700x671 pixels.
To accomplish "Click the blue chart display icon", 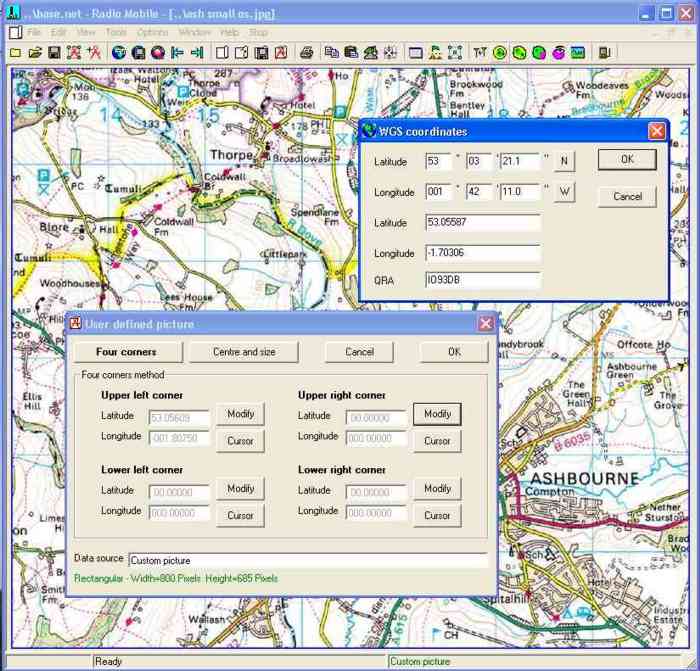I will click(578, 53).
